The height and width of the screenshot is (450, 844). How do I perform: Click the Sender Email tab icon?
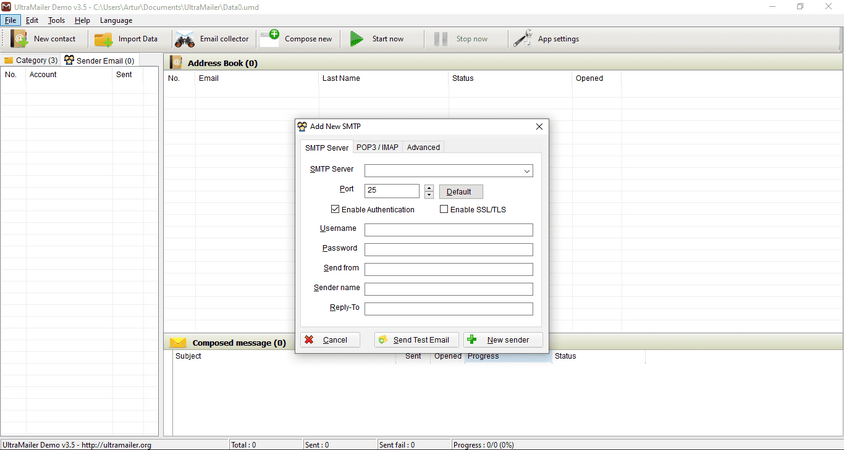click(x=69, y=60)
